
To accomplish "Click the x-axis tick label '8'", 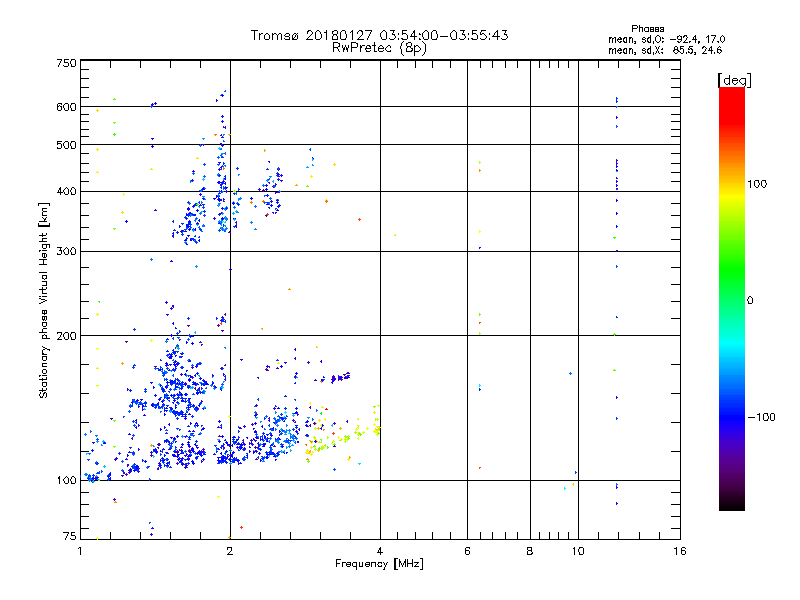I will click(530, 551).
